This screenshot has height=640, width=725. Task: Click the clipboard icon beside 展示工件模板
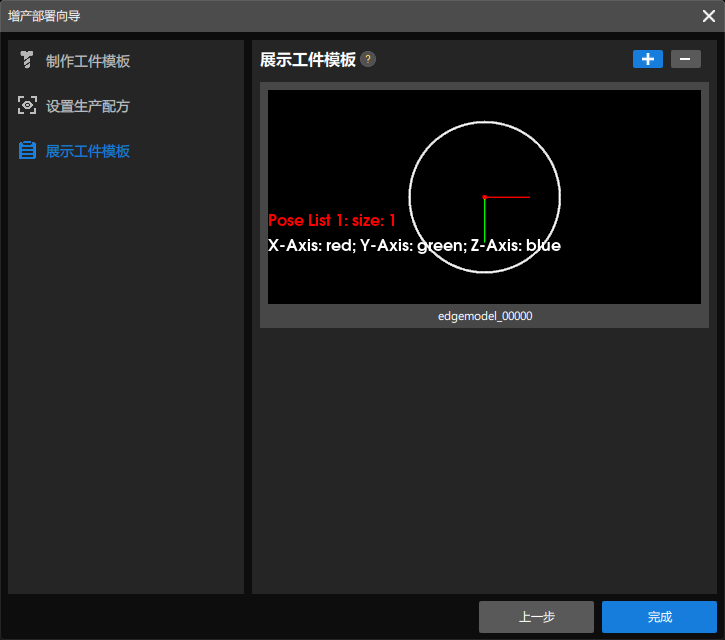[27, 150]
